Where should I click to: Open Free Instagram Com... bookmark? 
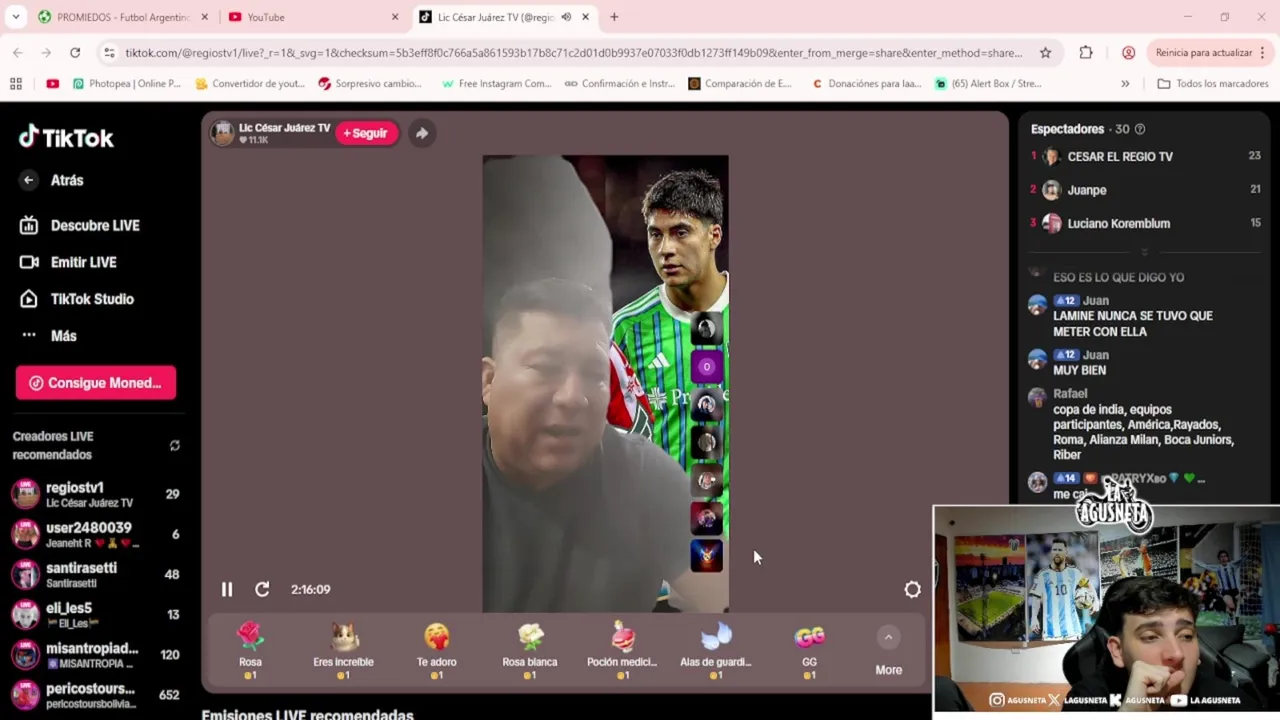coord(497,84)
